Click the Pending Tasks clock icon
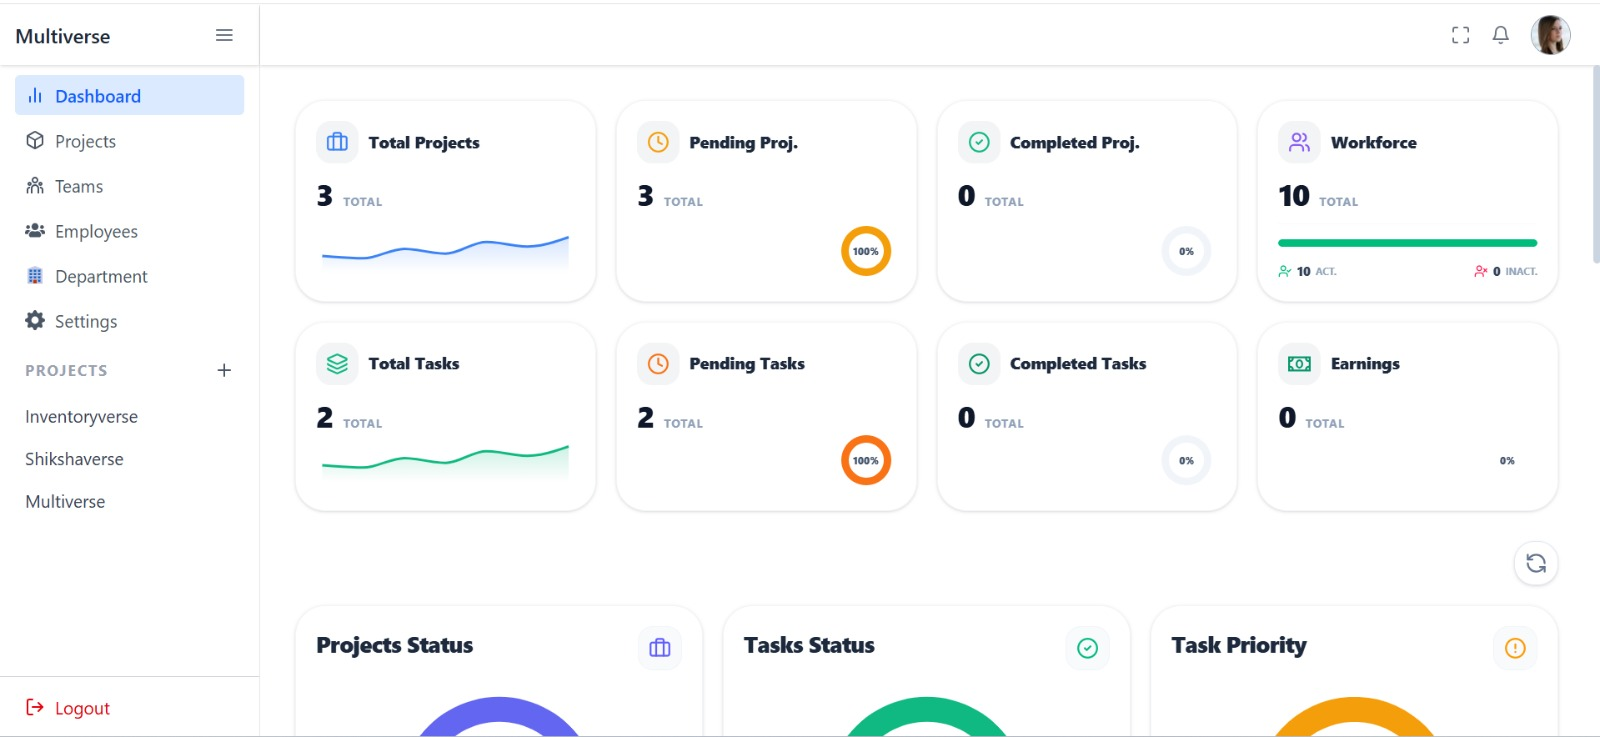Screen dimensions: 1600x737 pos(657,363)
